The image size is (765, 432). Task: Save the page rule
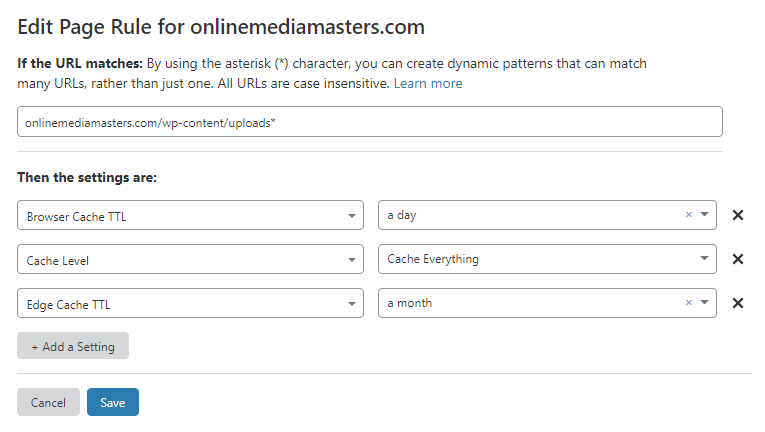[x=113, y=402]
